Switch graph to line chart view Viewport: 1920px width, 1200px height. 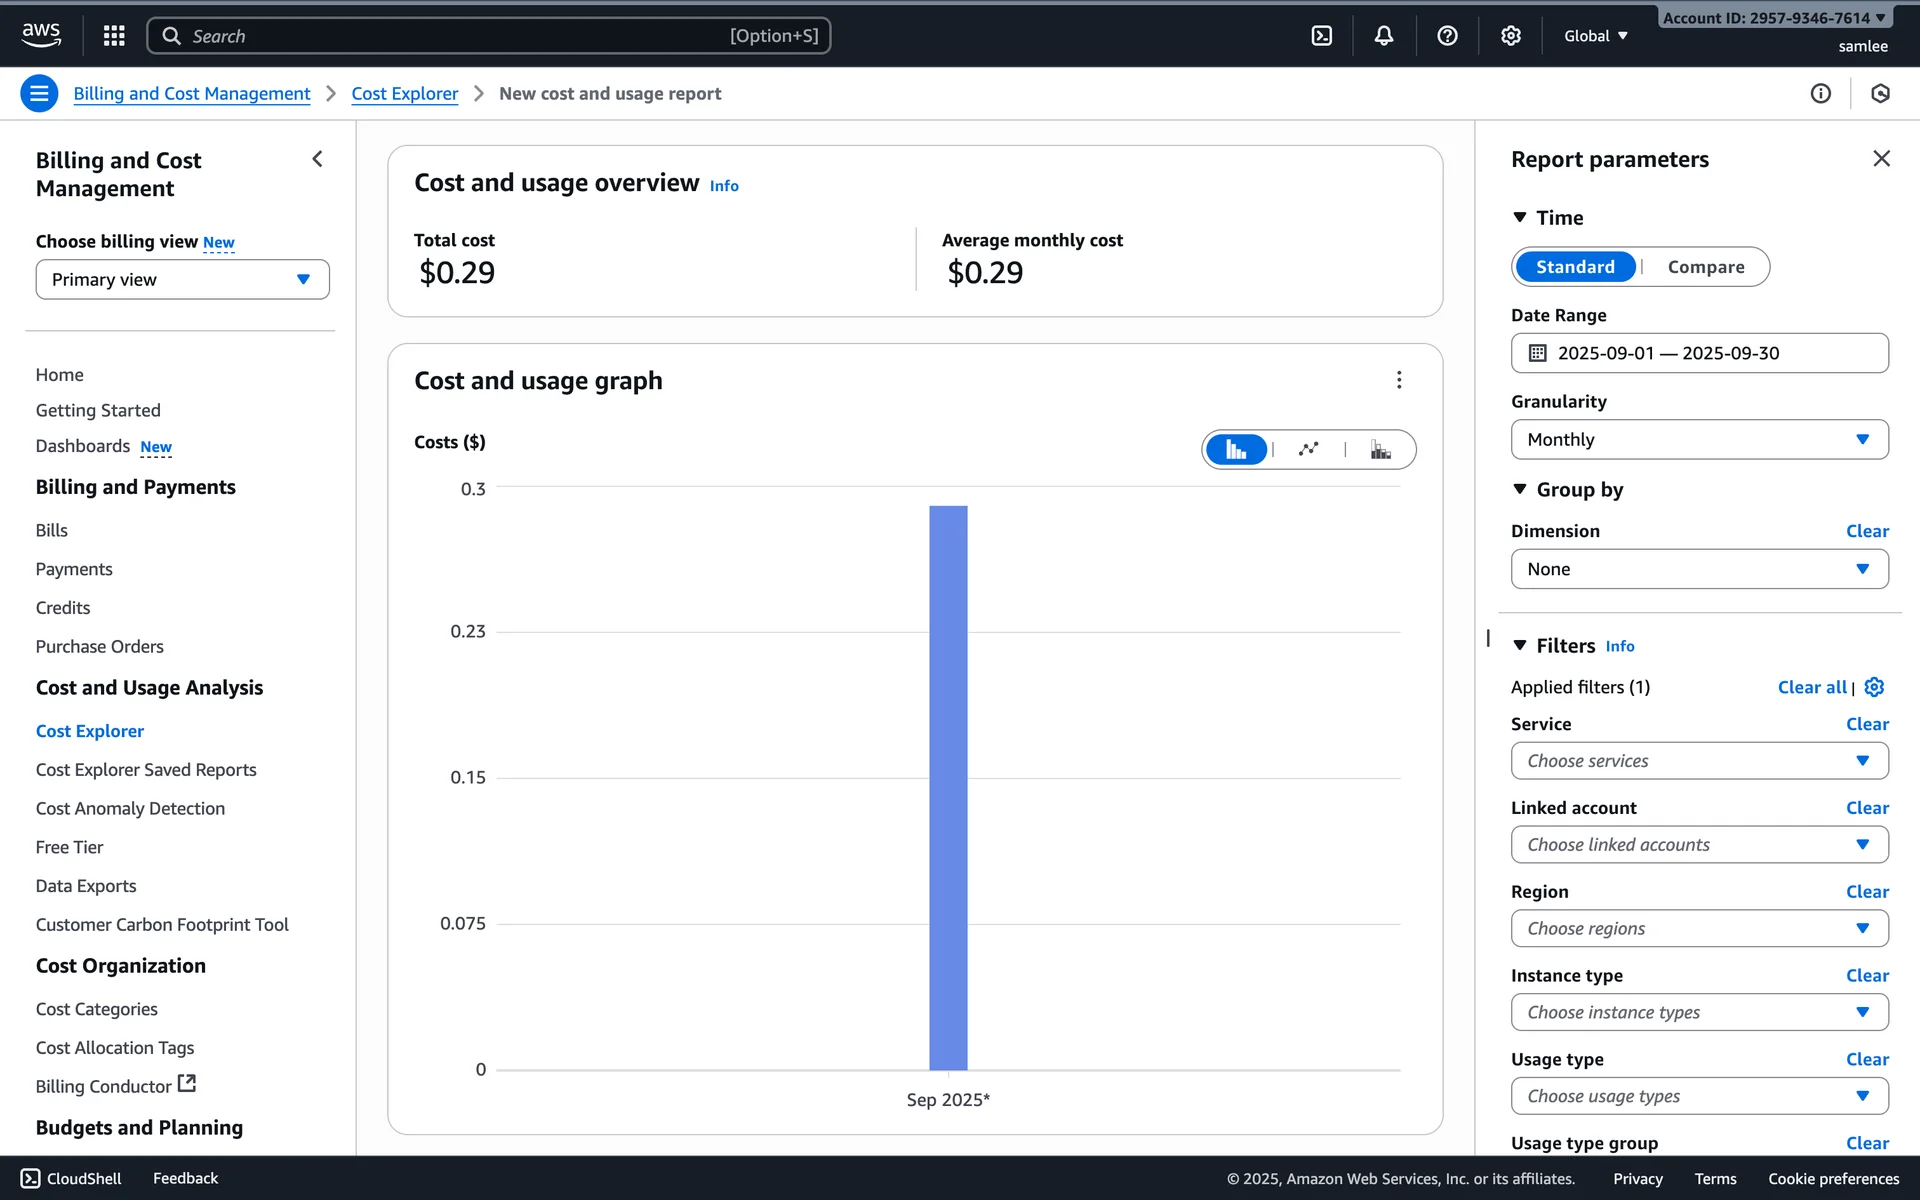coord(1308,449)
